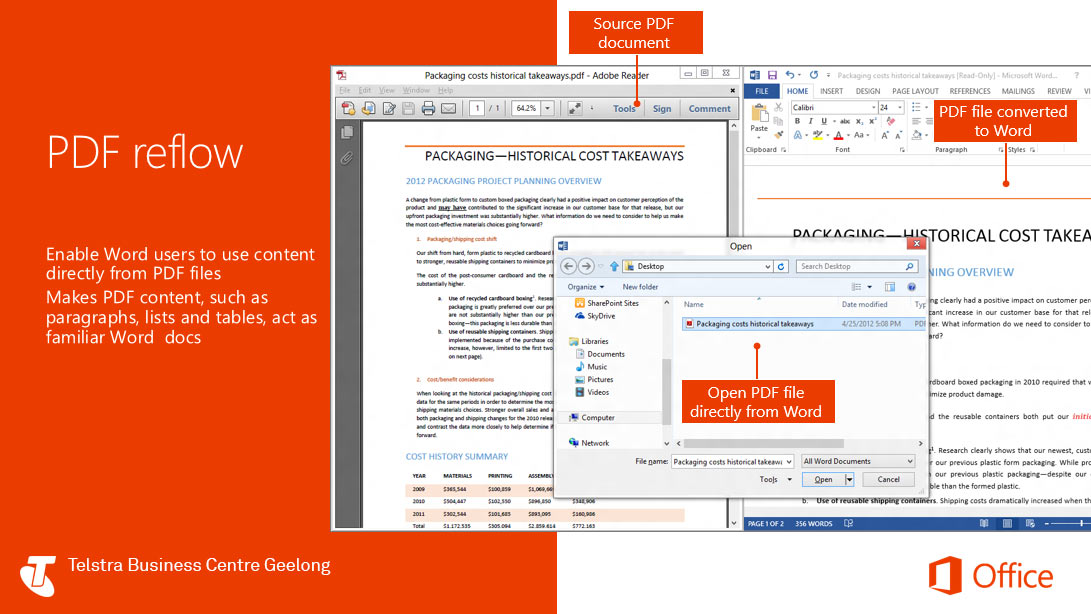Click the Sign pane button in Adobe Reader
Image resolution: width=1091 pixels, height=614 pixels.
tap(662, 109)
